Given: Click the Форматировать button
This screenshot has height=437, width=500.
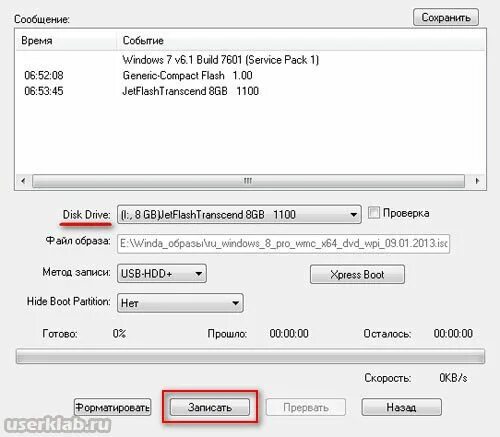Looking at the screenshot, I should pyautogui.click(x=112, y=407).
